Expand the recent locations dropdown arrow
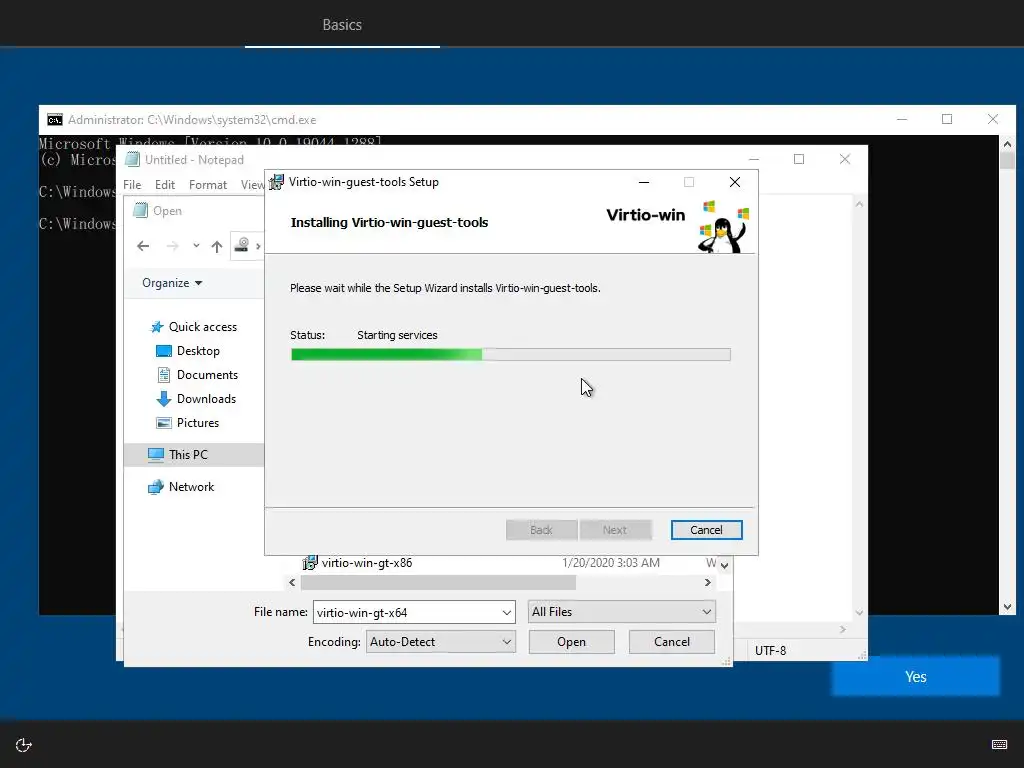1024x768 pixels. pyautogui.click(x=196, y=246)
